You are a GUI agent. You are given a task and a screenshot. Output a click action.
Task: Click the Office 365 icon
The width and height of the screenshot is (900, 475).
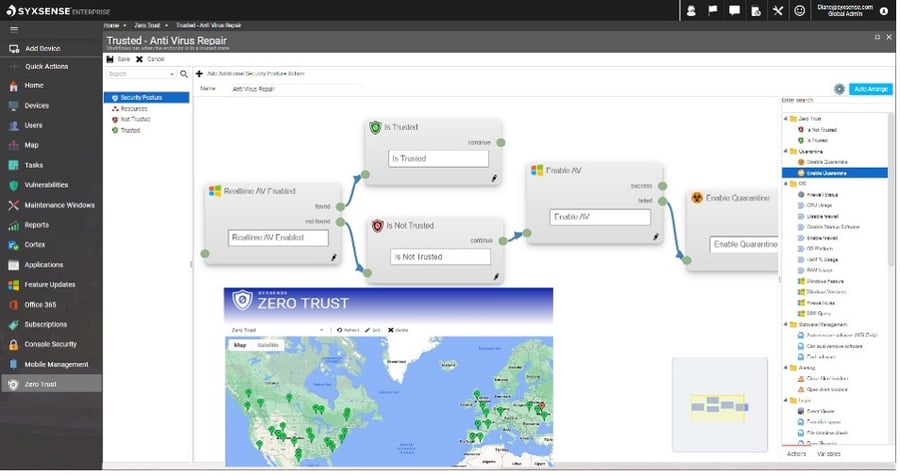tap(13, 305)
